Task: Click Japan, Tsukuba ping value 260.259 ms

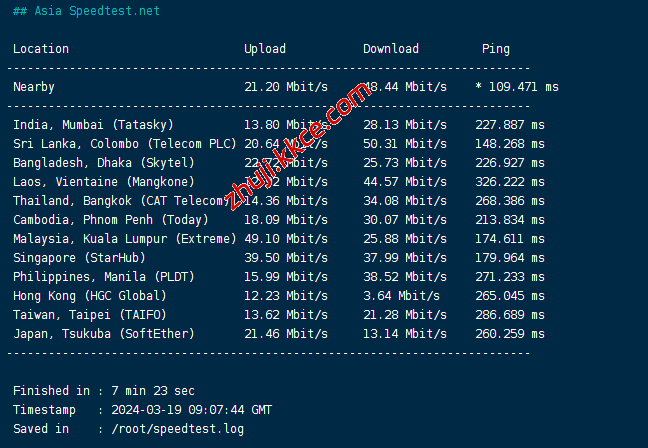Action: click(x=510, y=334)
